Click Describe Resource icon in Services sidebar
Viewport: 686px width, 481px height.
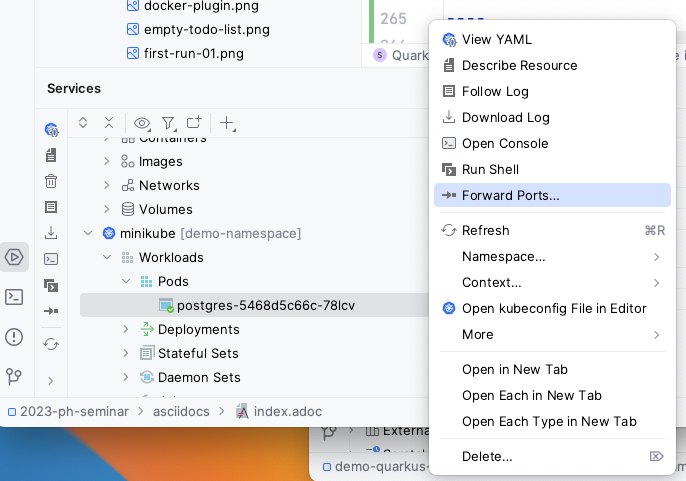[51, 155]
